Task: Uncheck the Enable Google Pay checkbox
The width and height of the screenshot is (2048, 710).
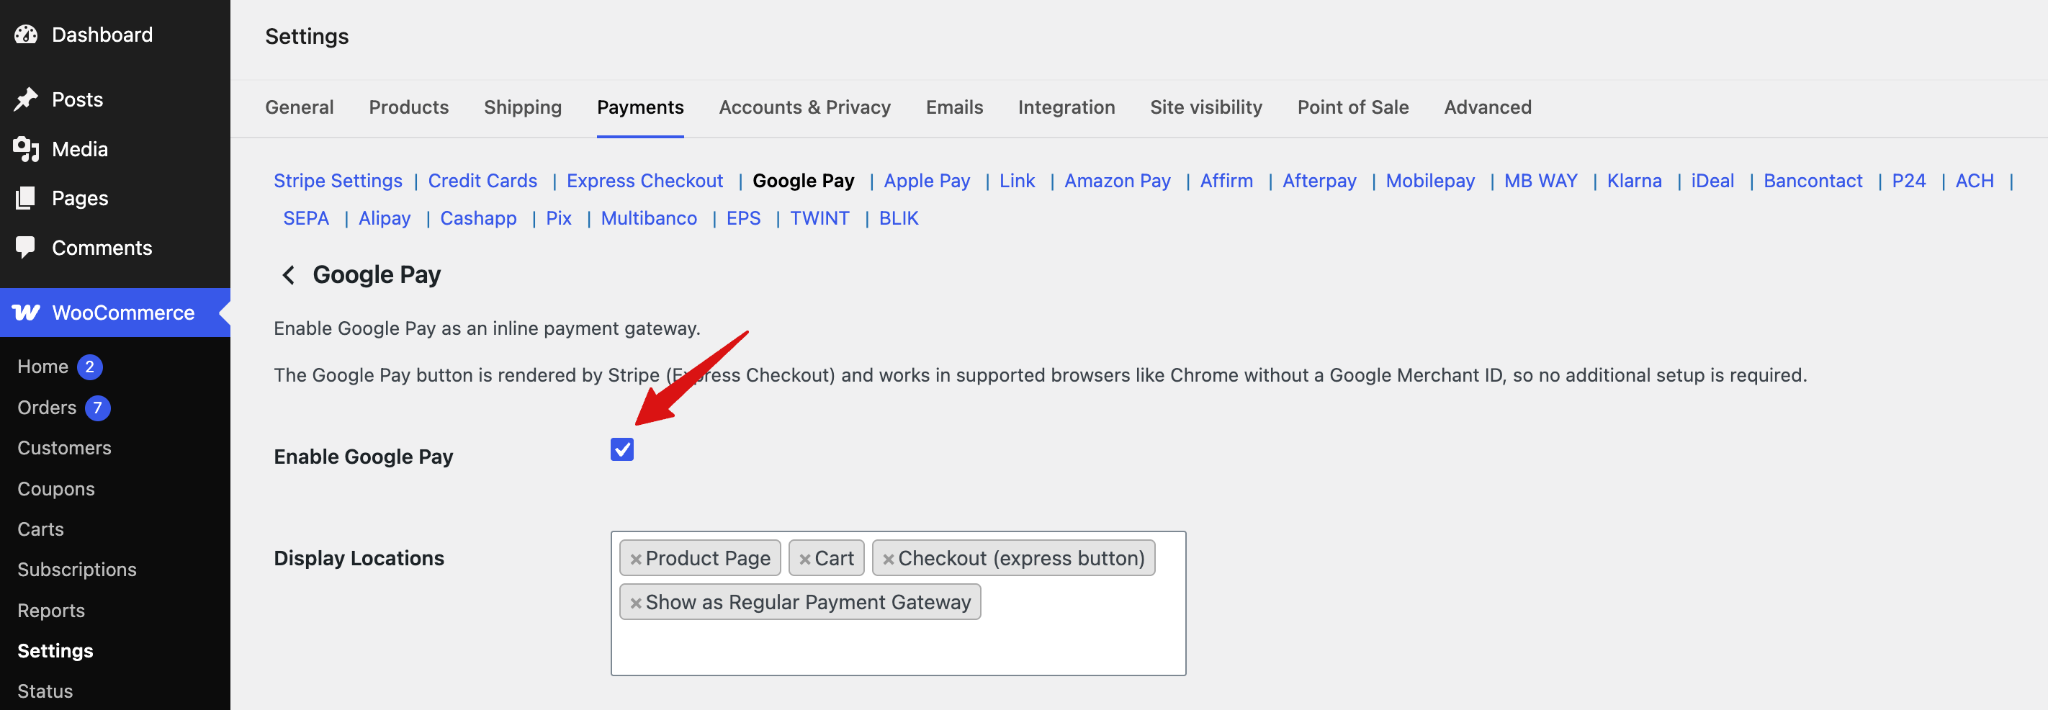Action: coord(622,450)
